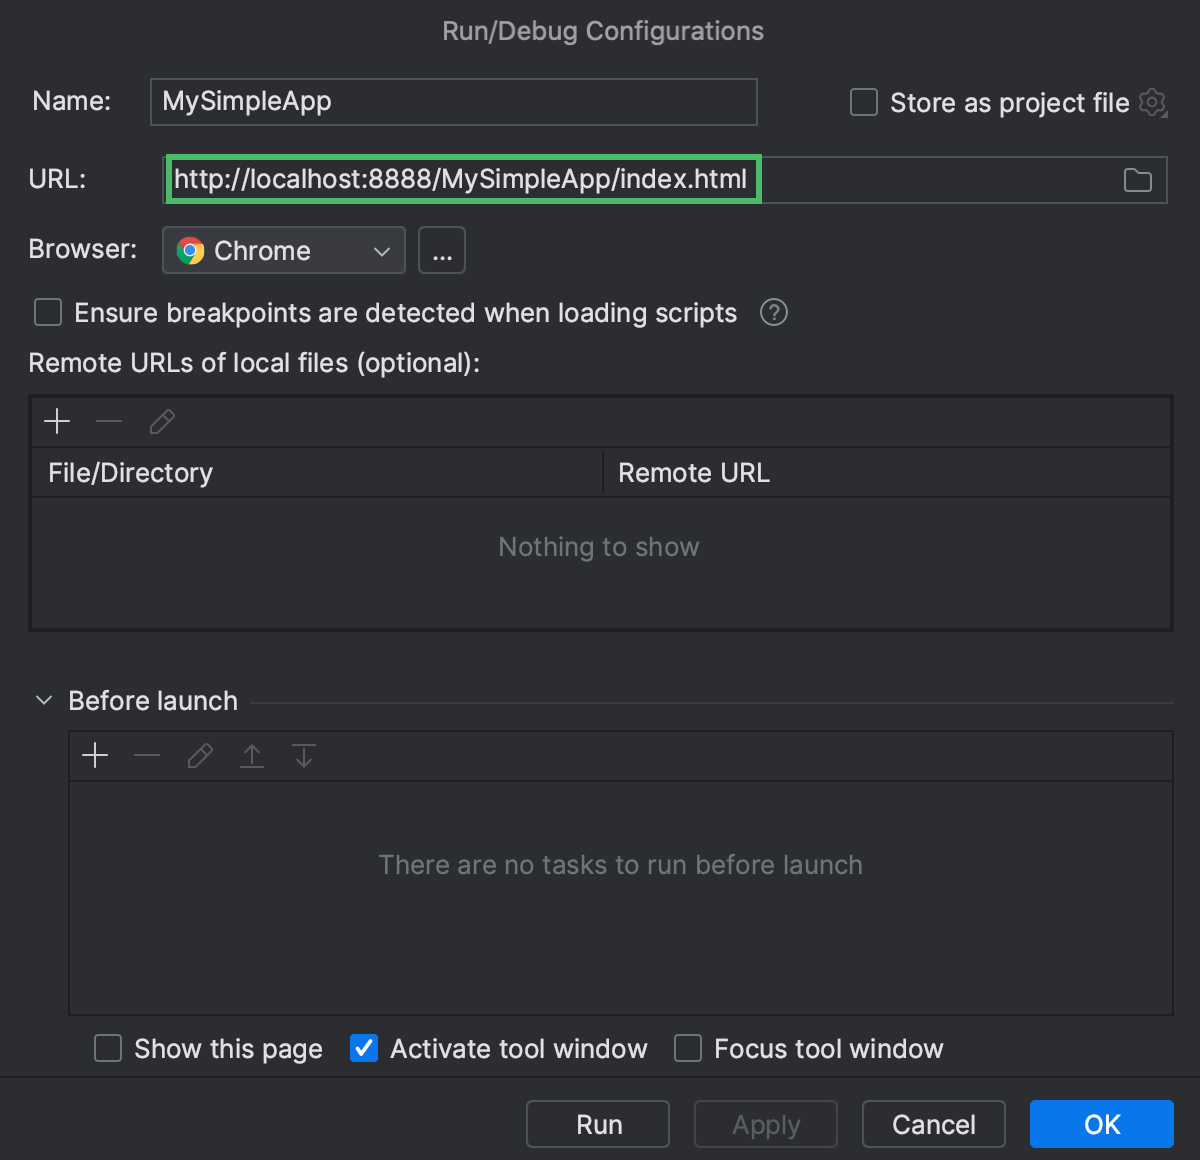
Task: Confirm settings with OK
Action: point(1101,1124)
